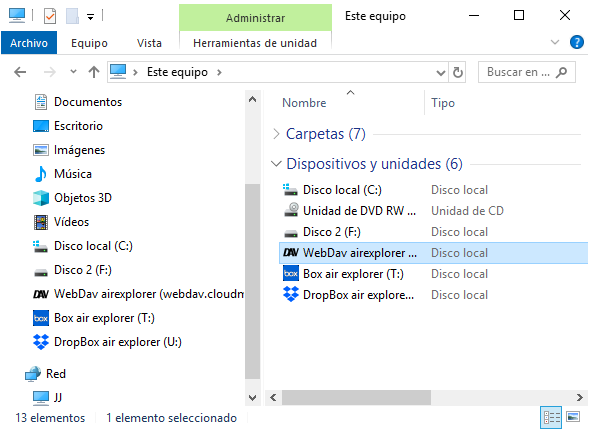
Task: Select the Box air explorer (T:) drive icon
Action: 291,273
